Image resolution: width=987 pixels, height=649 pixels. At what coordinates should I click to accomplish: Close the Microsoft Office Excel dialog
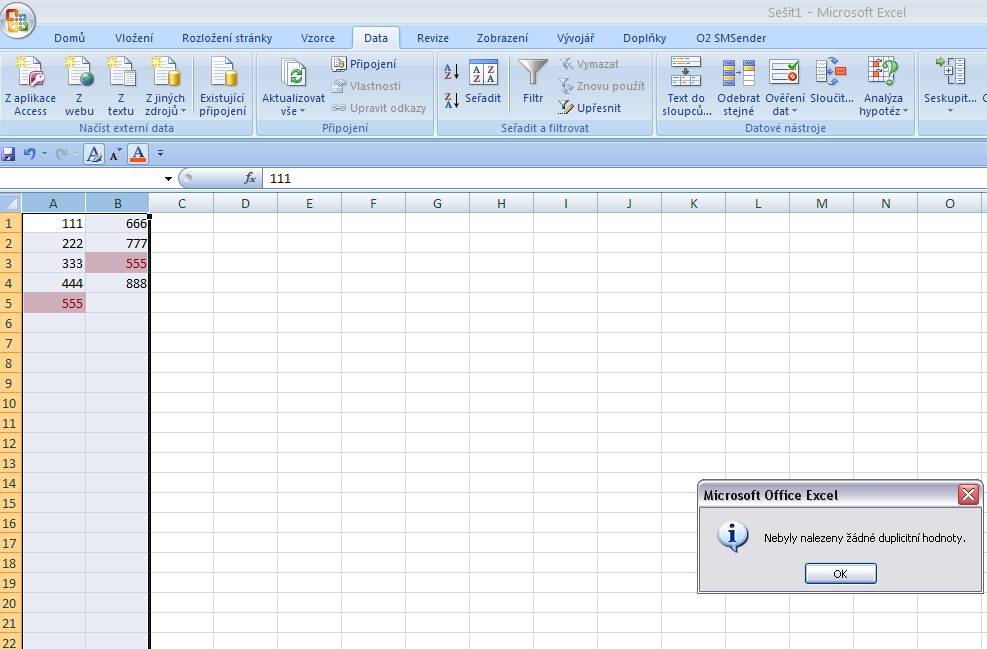(968, 495)
